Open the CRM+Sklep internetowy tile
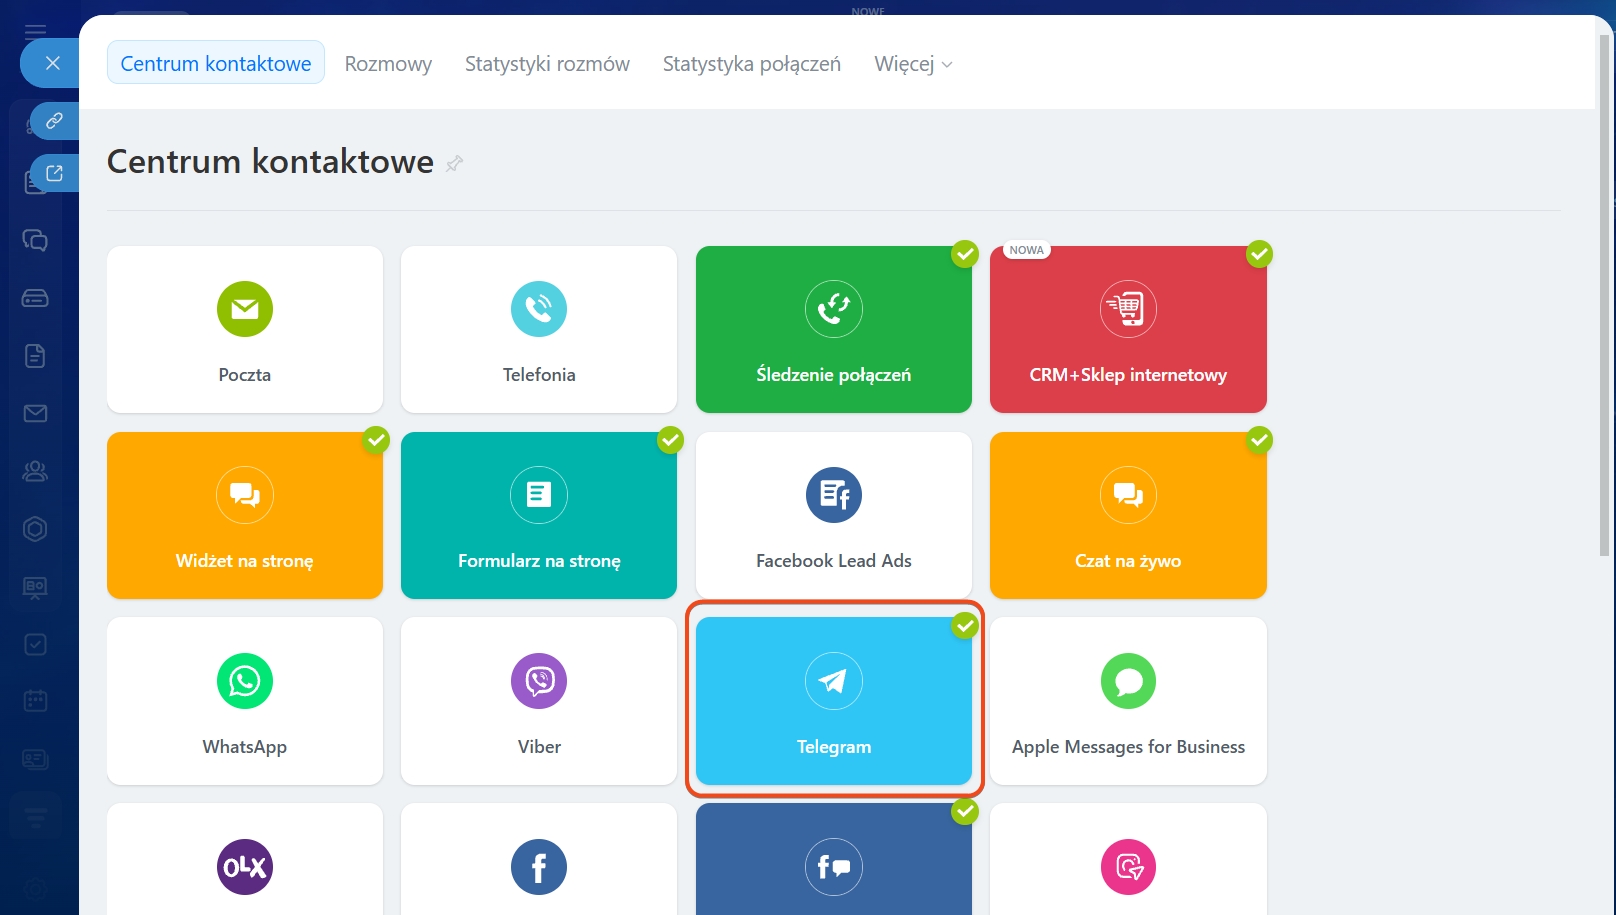The width and height of the screenshot is (1616, 915). pos(1127,330)
